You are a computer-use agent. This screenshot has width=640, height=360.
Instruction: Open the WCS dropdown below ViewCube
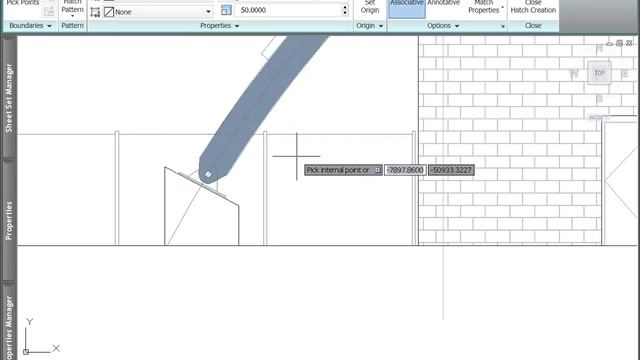coord(598,118)
